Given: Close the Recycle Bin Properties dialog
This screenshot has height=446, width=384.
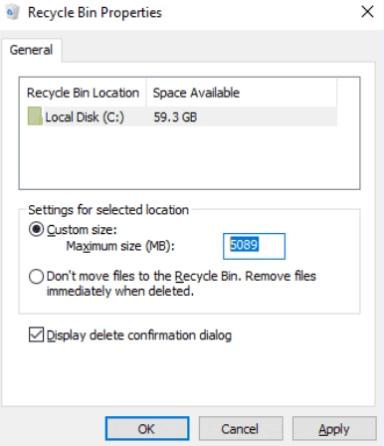Looking at the screenshot, I should 367,12.
